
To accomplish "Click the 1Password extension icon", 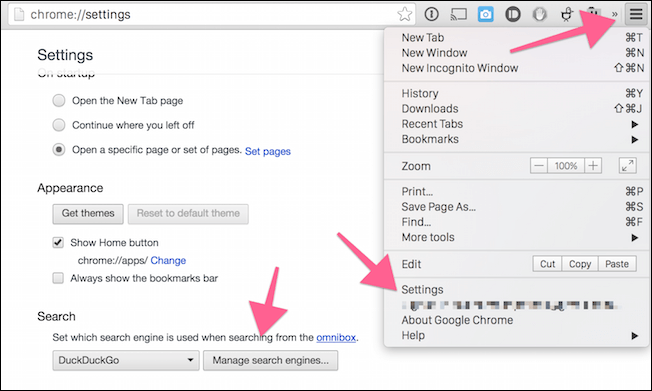I will click(432, 15).
